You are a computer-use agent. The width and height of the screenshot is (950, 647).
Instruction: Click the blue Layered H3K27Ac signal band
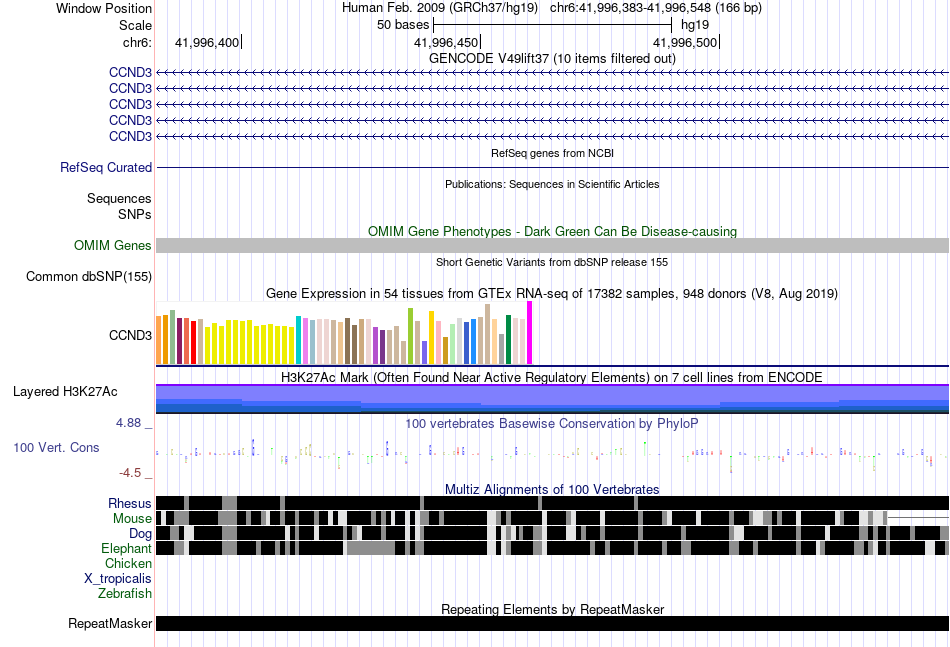(x=553, y=399)
